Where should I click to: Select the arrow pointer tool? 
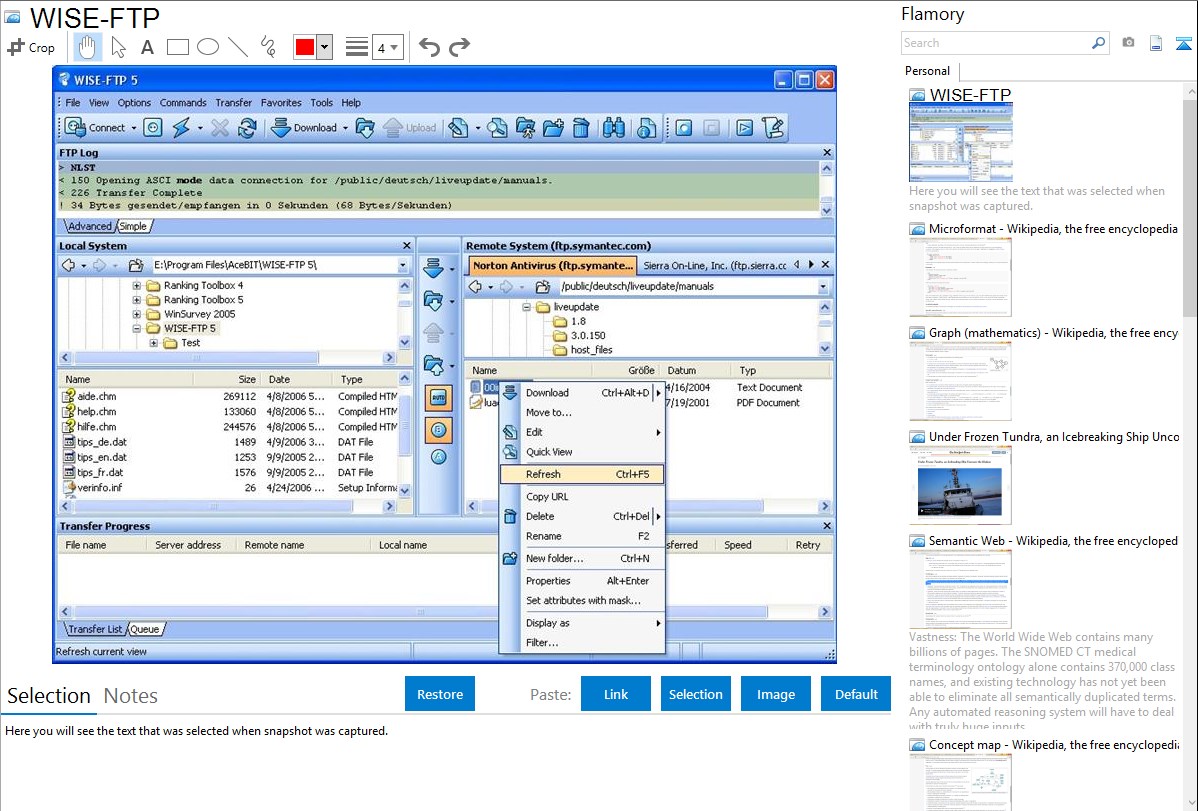coord(118,47)
